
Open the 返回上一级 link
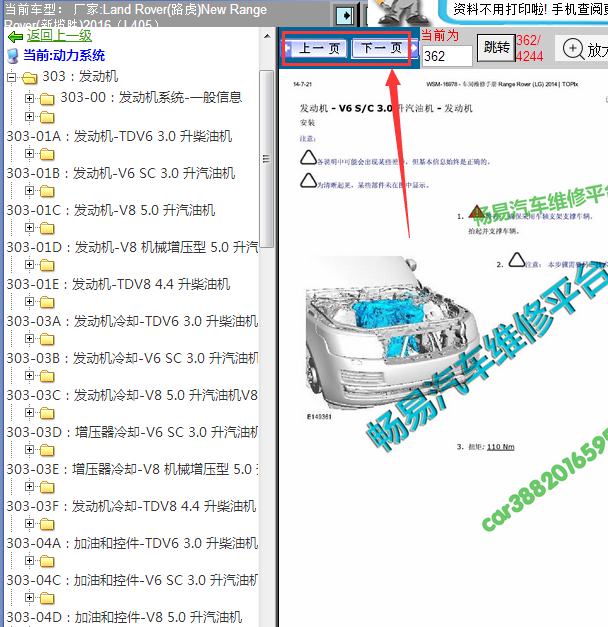[x=59, y=36]
